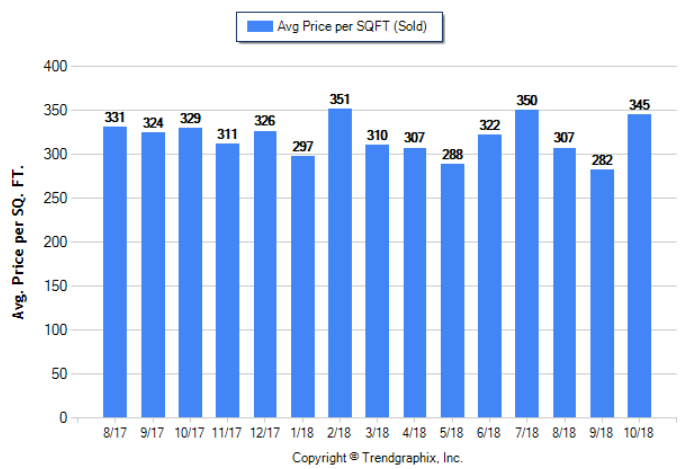Select the 9/17 bar showing 324
This screenshot has width=699, height=469.
coord(153,275)
